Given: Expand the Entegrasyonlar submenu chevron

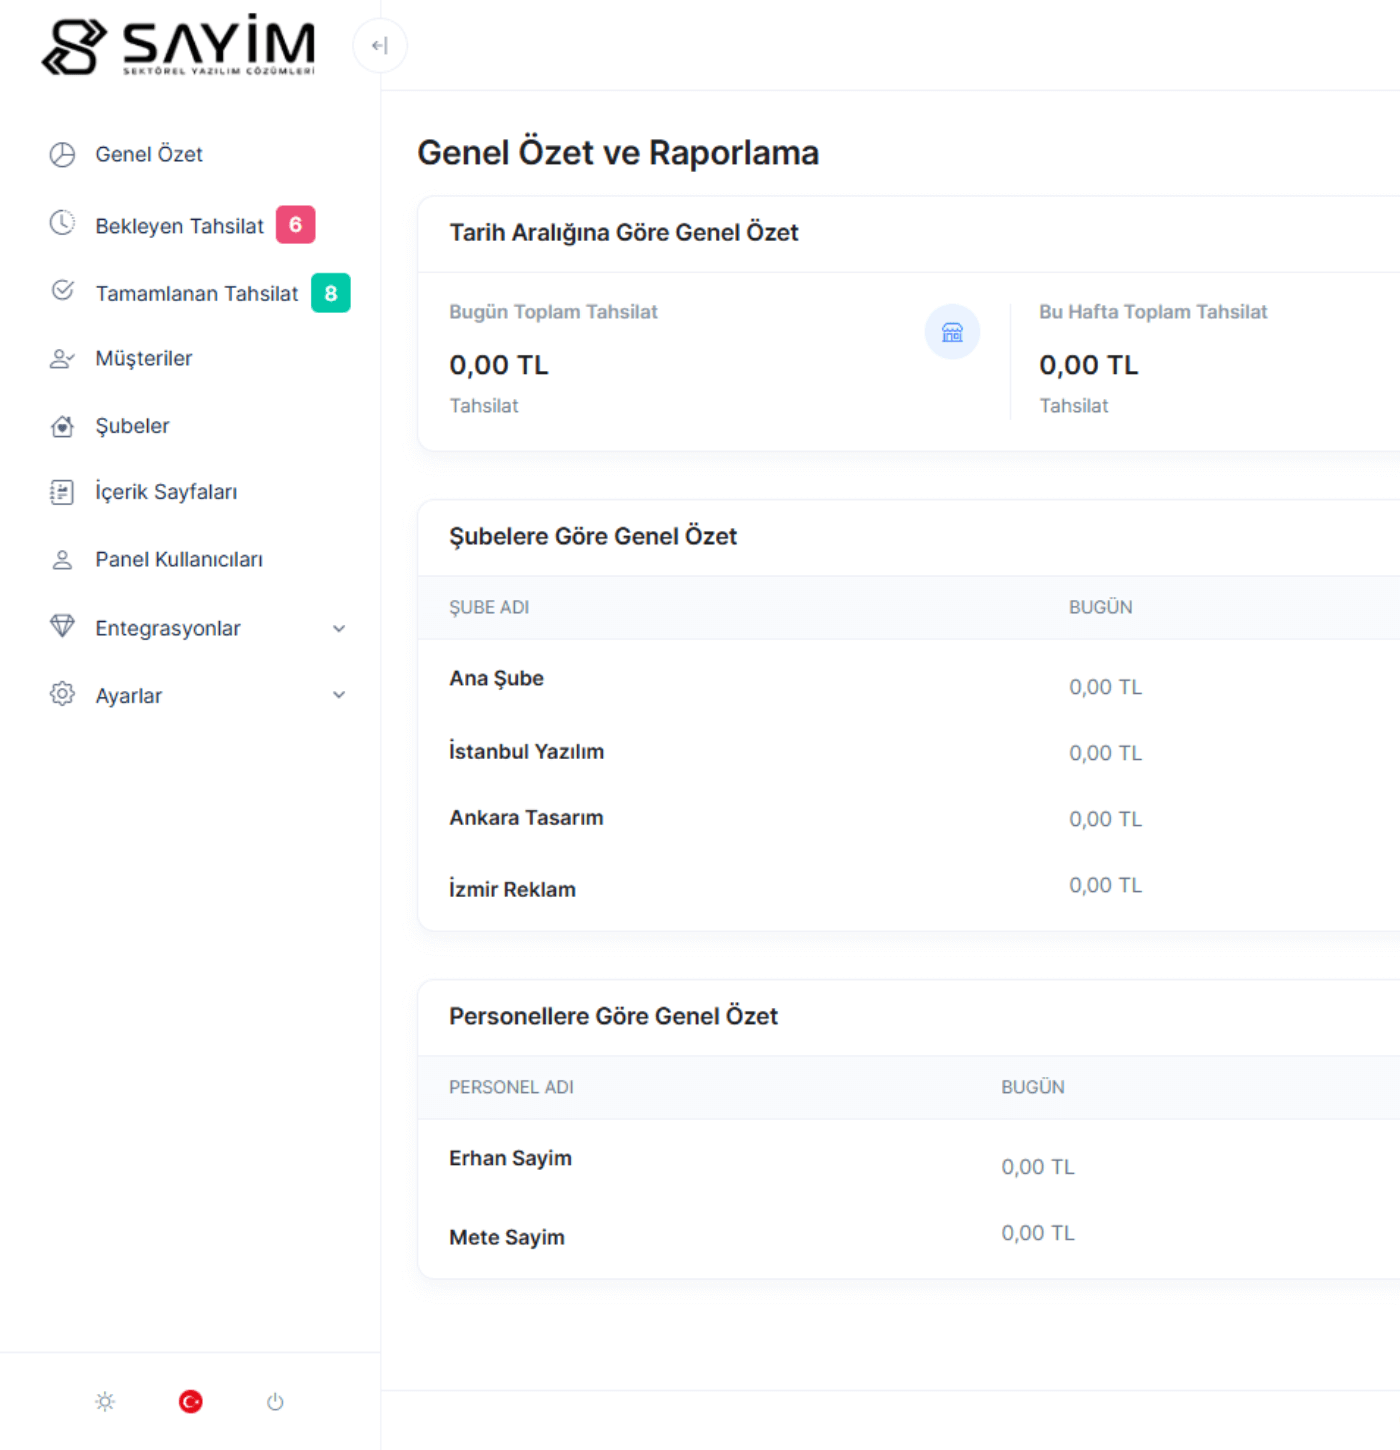Looking at the screenshot, I should pos(339,628).
